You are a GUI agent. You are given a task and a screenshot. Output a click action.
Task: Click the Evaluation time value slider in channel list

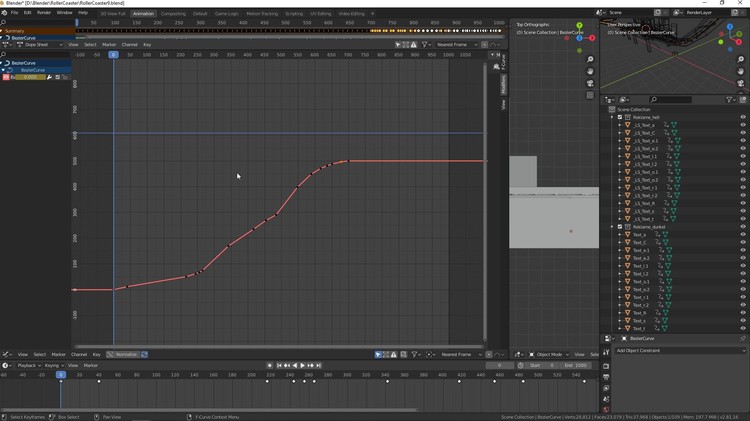pos(30,77)
